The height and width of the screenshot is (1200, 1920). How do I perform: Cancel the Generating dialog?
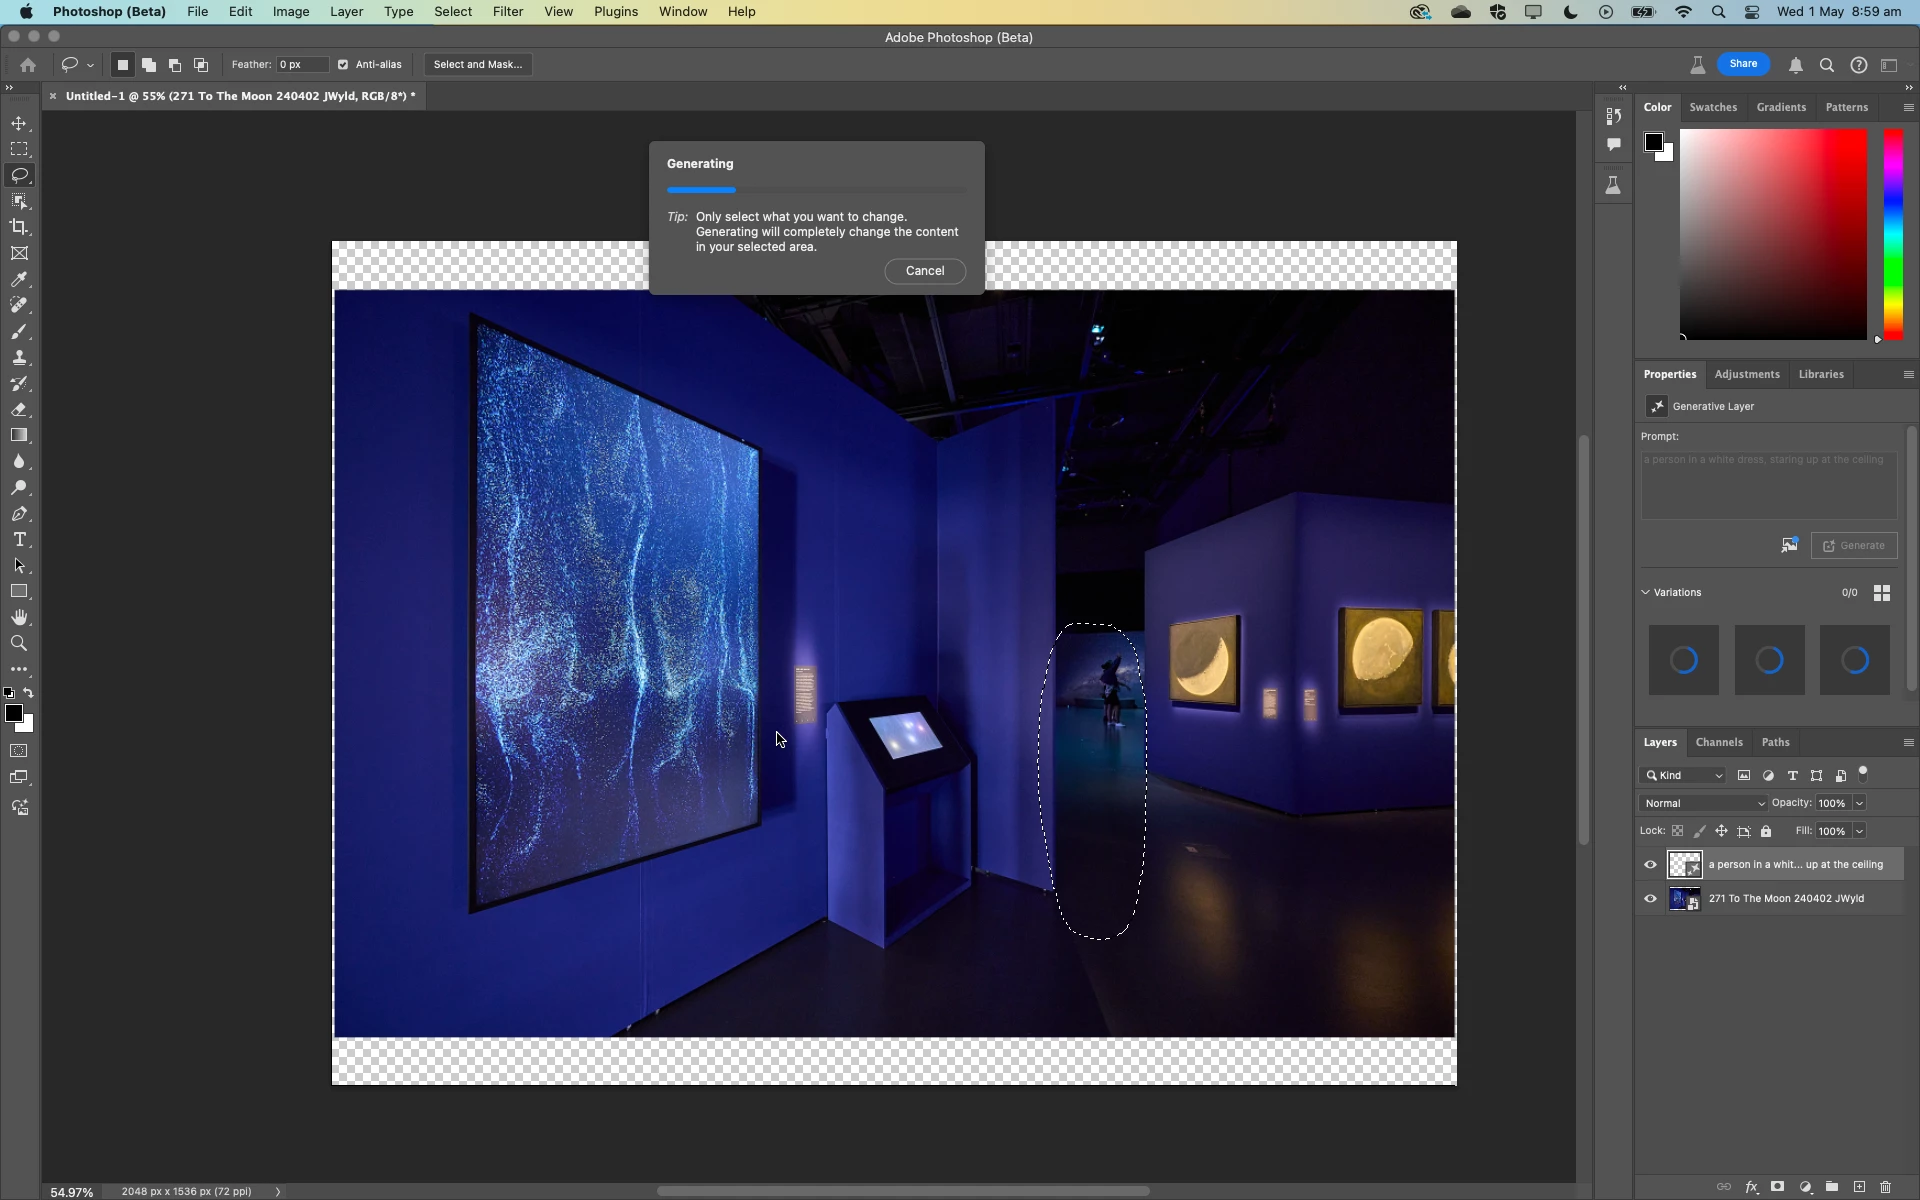tap(924, 271)
